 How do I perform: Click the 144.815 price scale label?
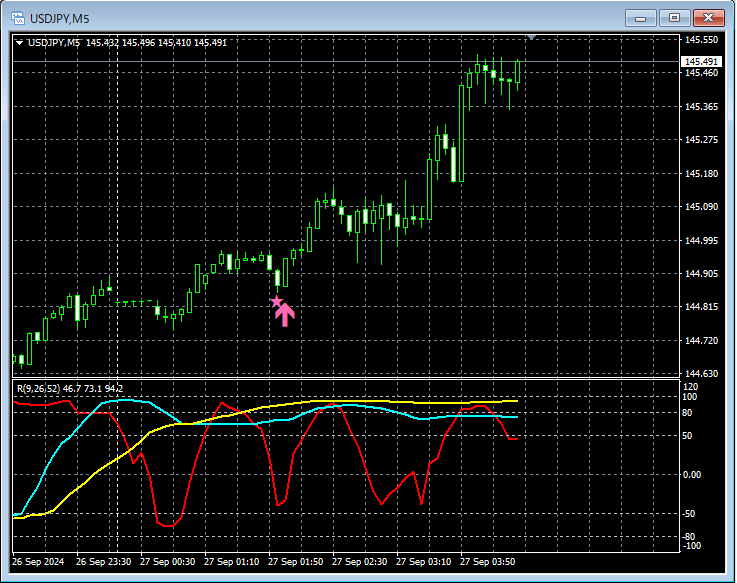(701, 307)
